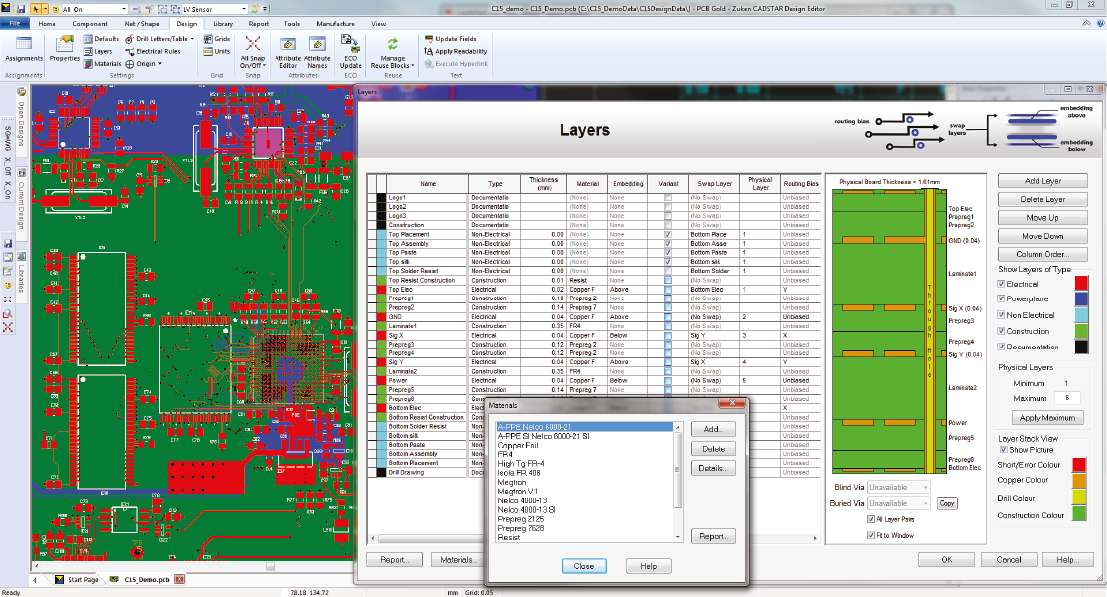
Task: Toggle All Snap On/Off icon
Action: [x=253, y=49]
